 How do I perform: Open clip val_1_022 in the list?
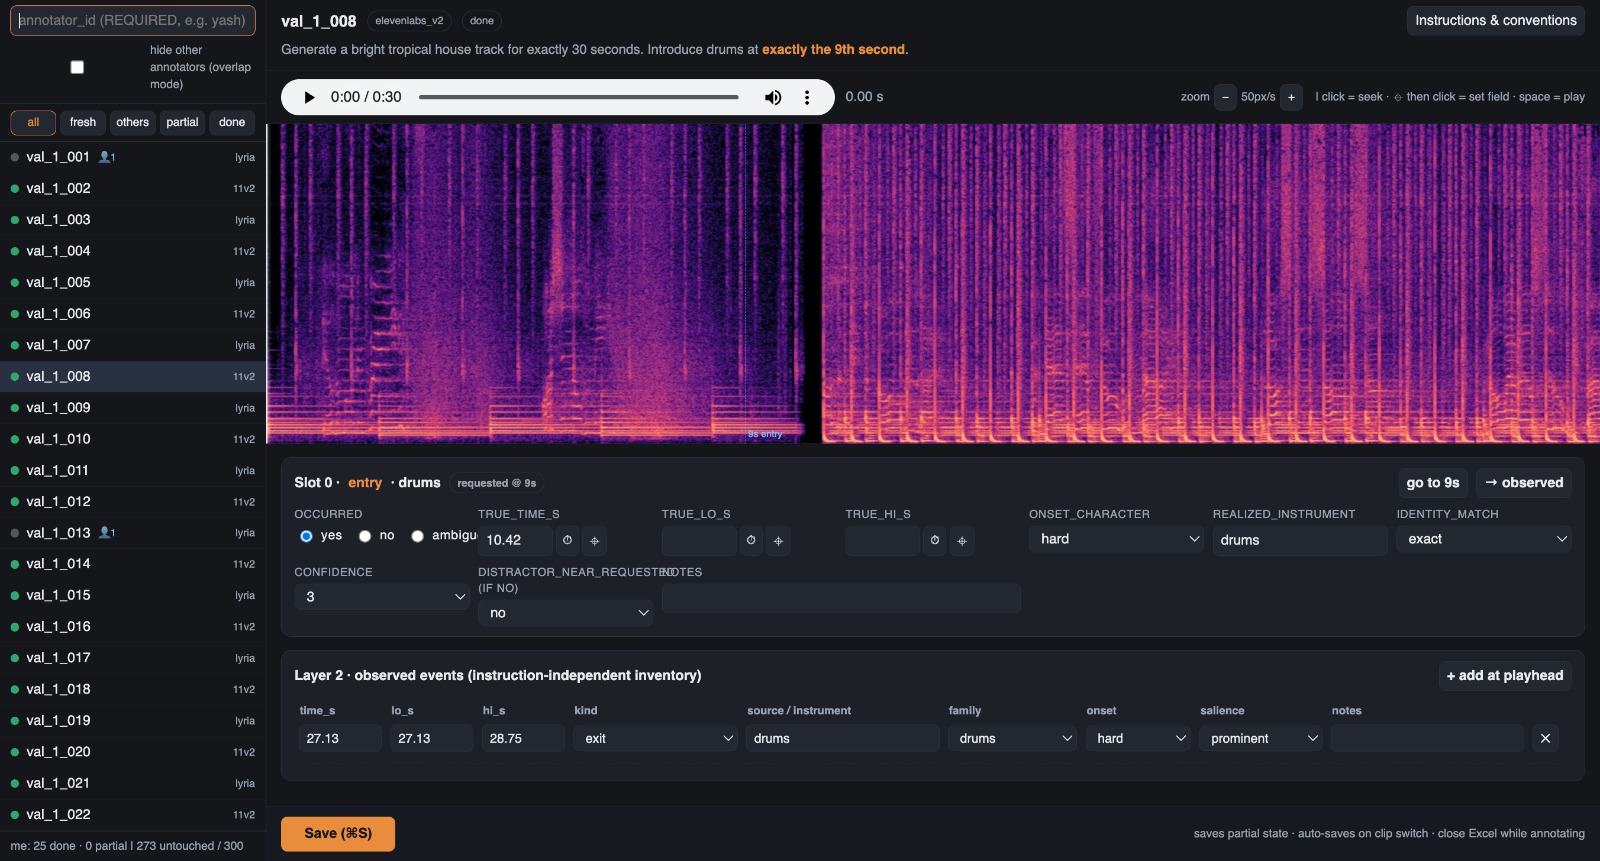pyautogui.click(x=133, y=815)
